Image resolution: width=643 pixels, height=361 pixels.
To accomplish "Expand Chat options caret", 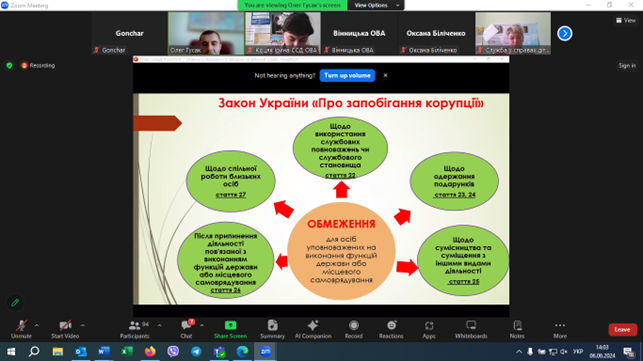I will [202, 325].
